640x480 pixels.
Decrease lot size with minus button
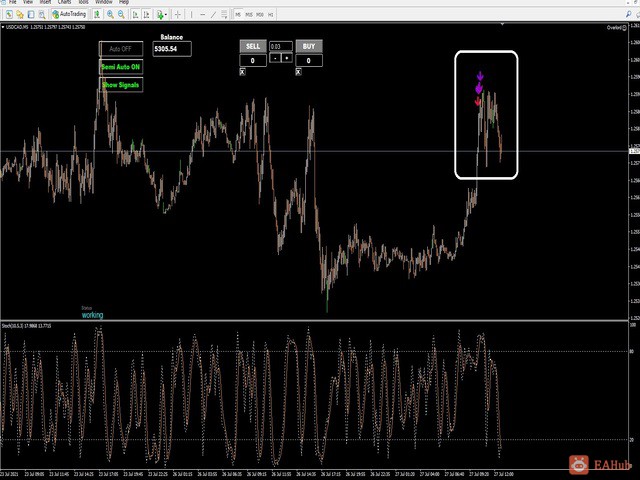coord(276,58)
